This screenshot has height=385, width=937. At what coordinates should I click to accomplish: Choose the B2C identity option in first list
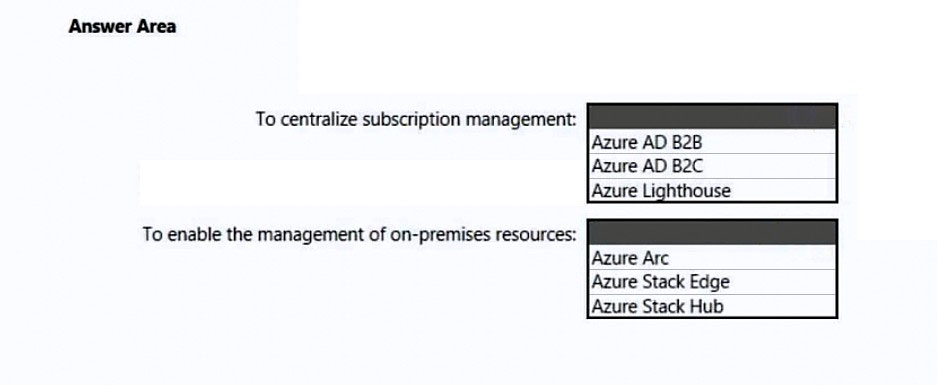pos(712,166)
